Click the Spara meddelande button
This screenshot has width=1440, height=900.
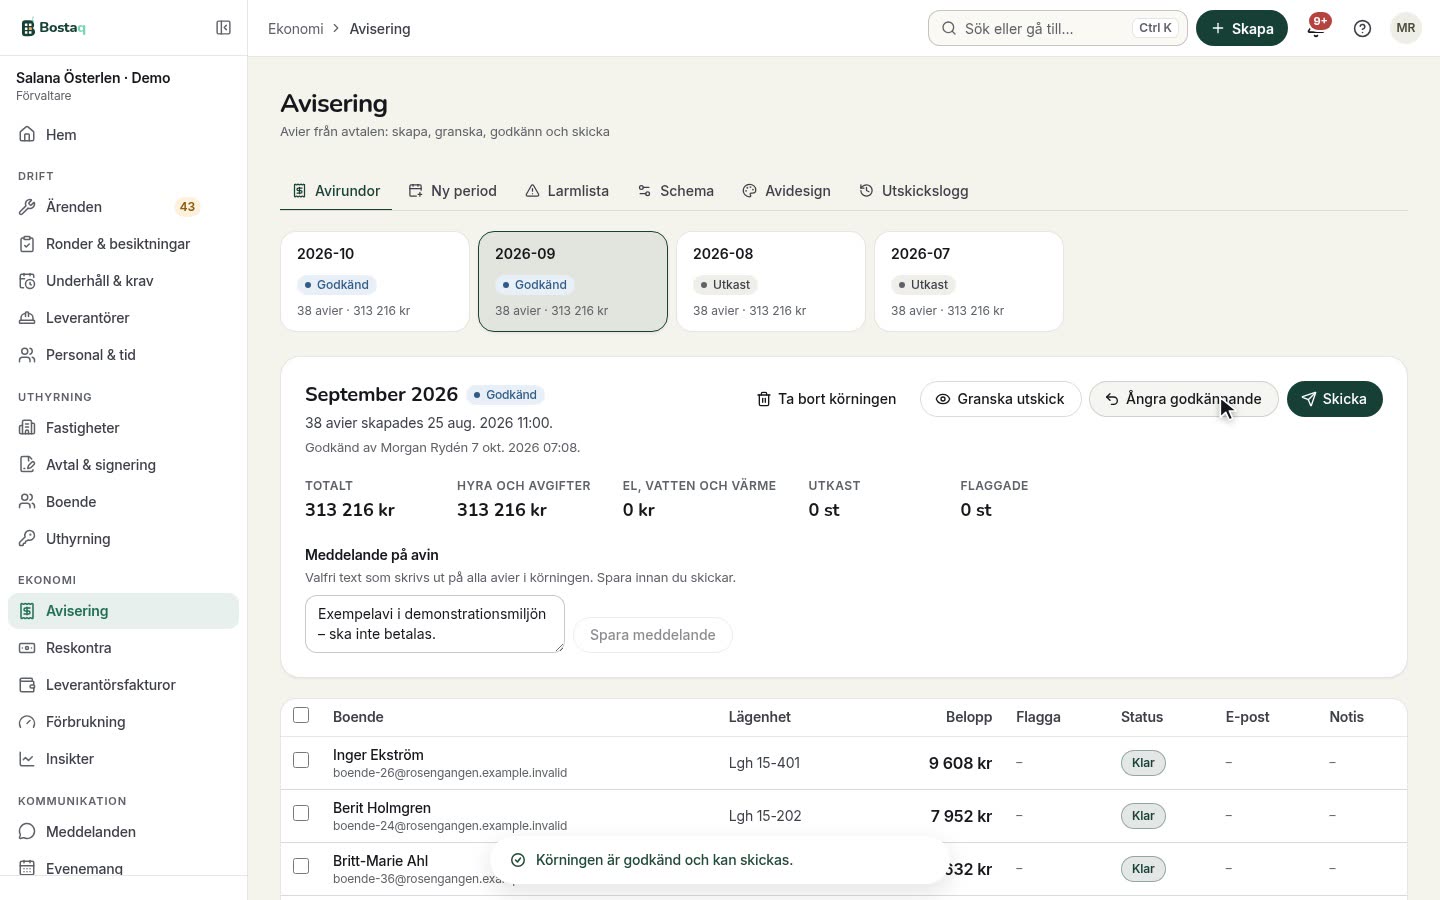click(x=653, y=635)
